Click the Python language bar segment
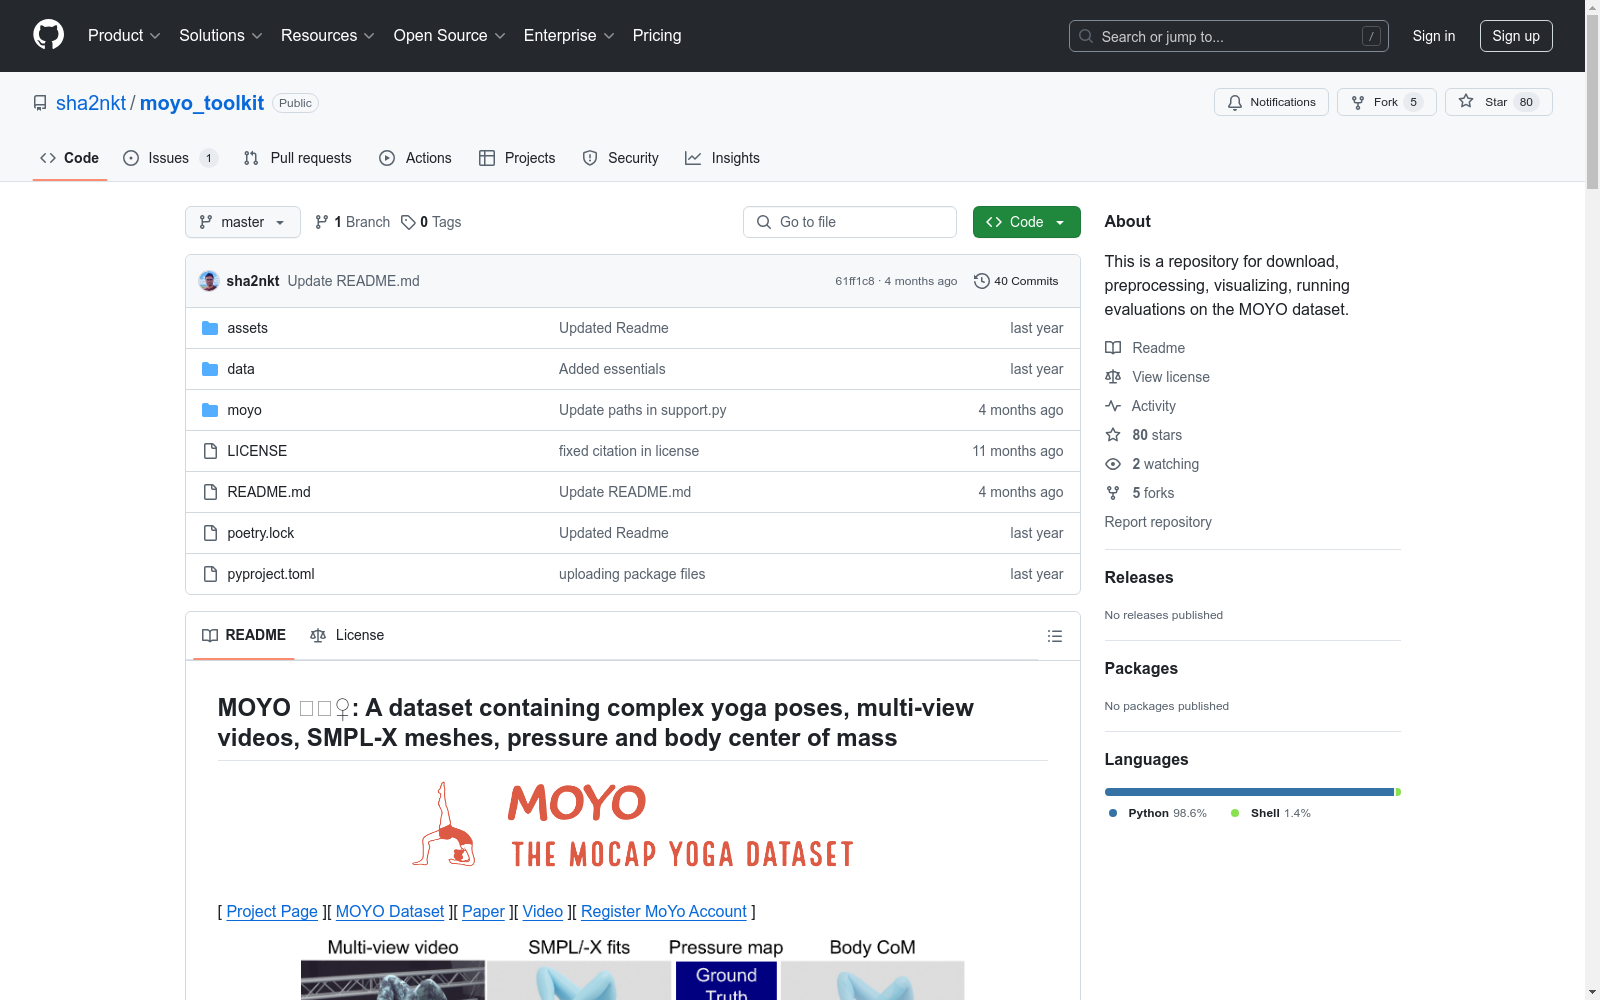The image size is (1600, 1000). [x=1248, y=792]
